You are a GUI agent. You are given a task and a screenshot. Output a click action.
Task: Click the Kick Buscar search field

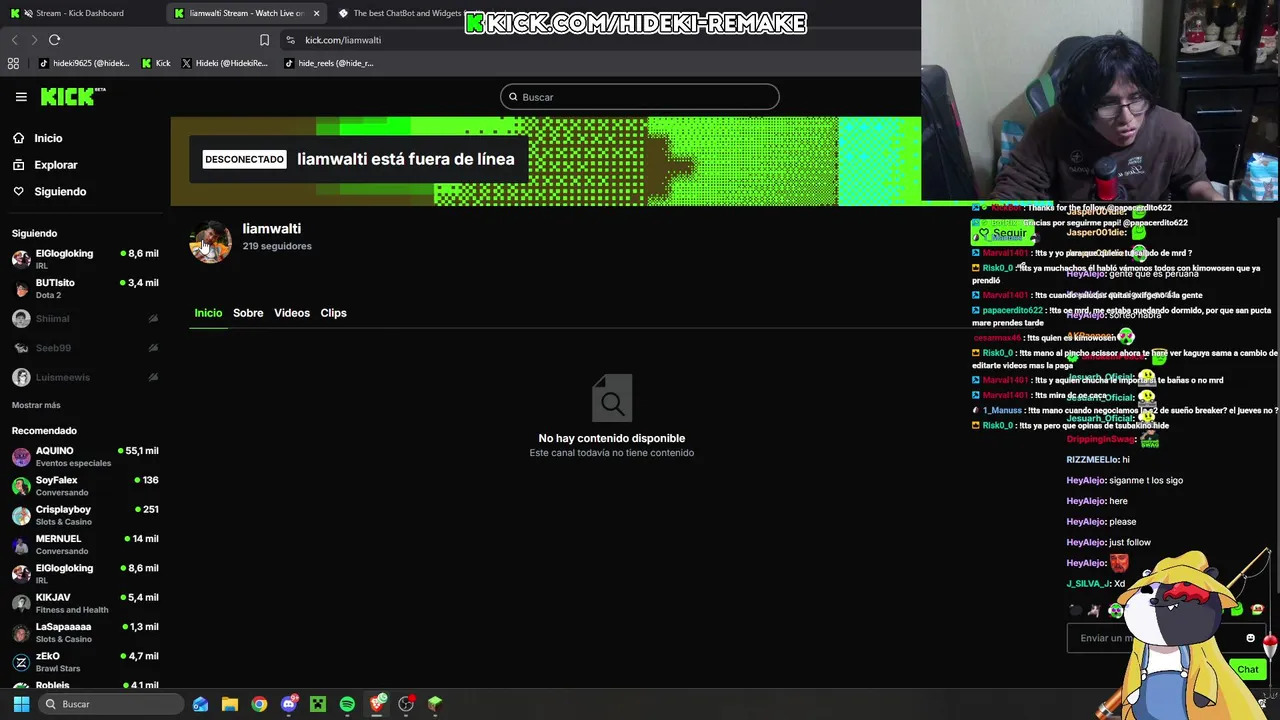coord(640,97)
